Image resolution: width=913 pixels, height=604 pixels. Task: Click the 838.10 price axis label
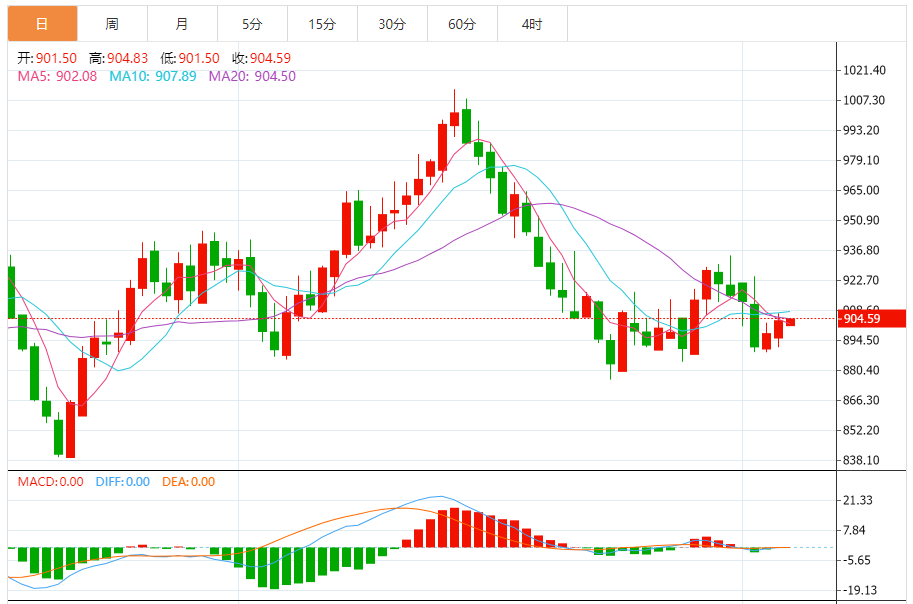[861, 460]
